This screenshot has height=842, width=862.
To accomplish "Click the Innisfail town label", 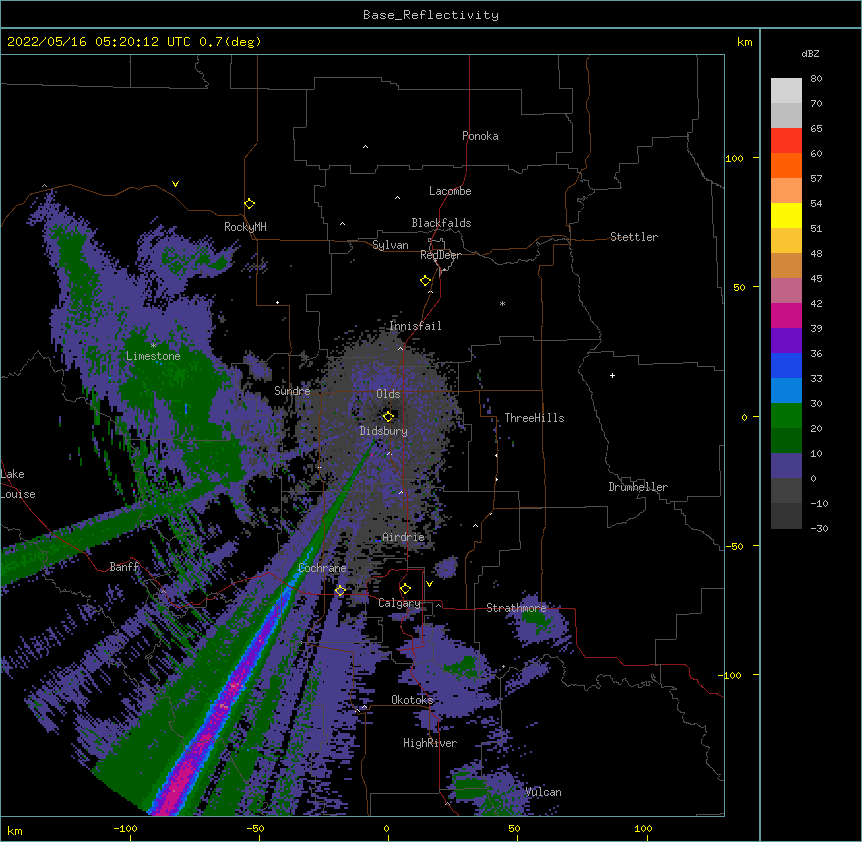I will 416,326.
